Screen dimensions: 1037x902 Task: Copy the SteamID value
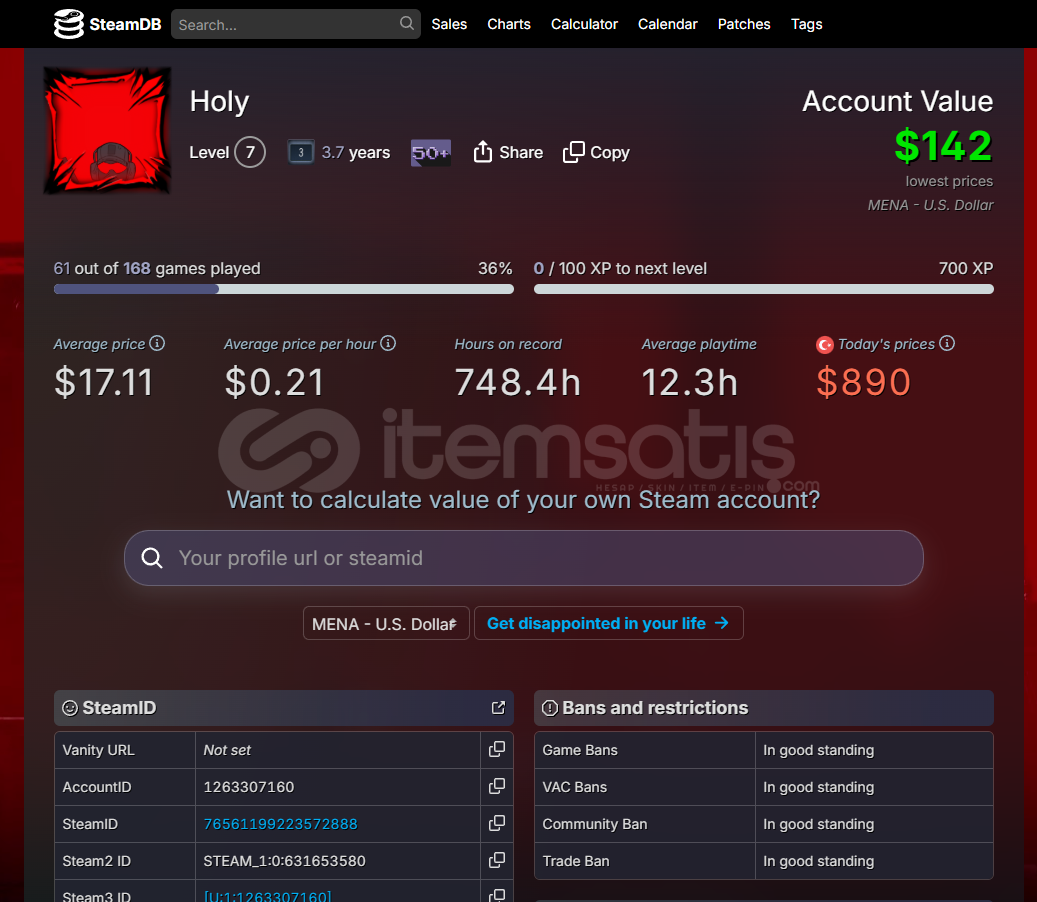tap(497, 823)
